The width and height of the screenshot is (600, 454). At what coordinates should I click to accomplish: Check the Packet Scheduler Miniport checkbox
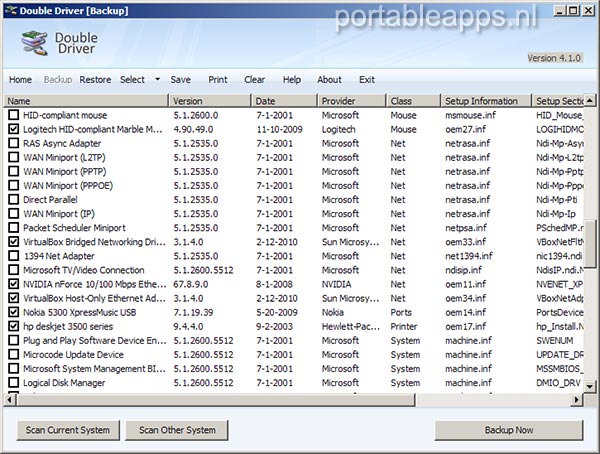point(13,228)
